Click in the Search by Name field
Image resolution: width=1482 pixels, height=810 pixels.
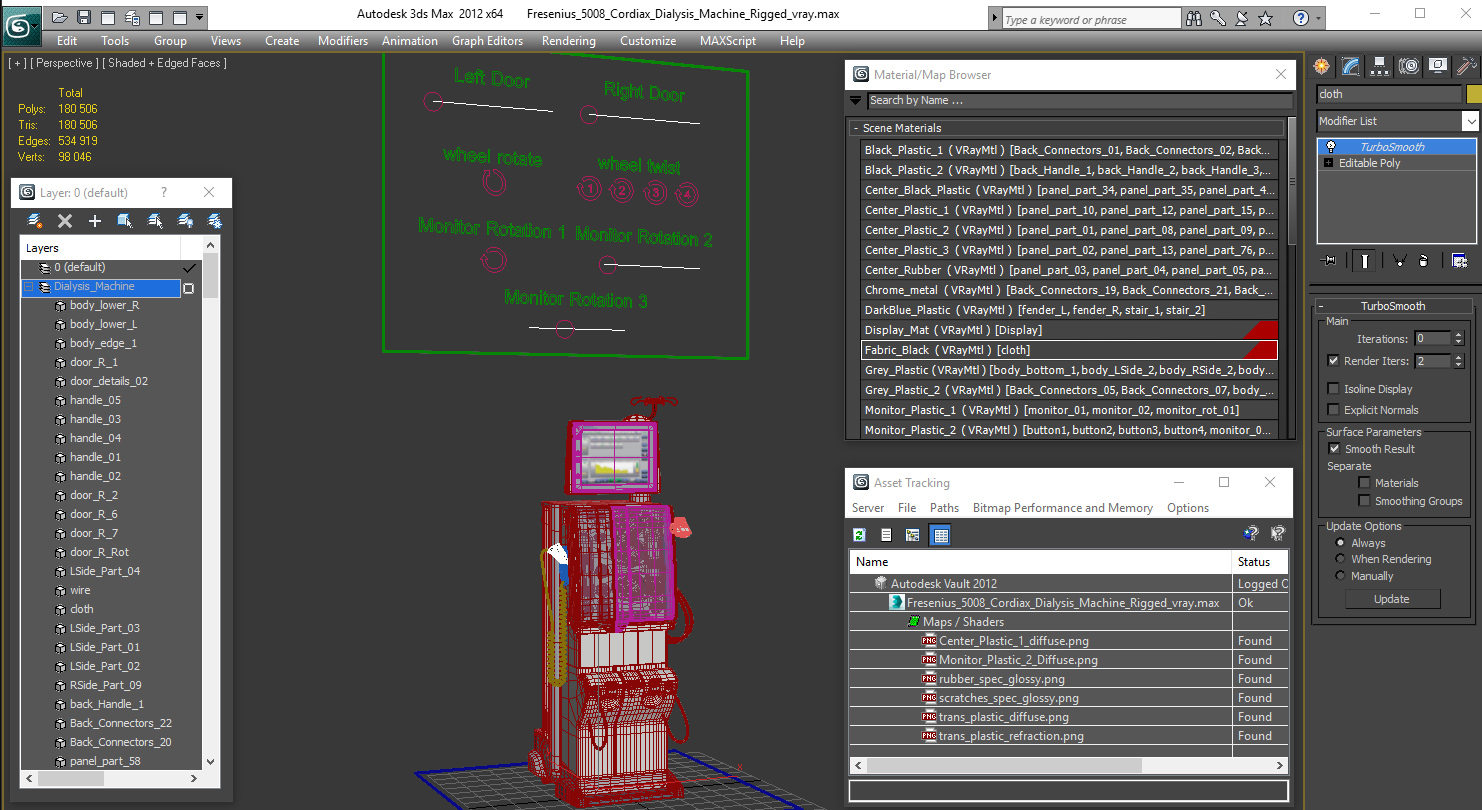tap(1079, 100)
